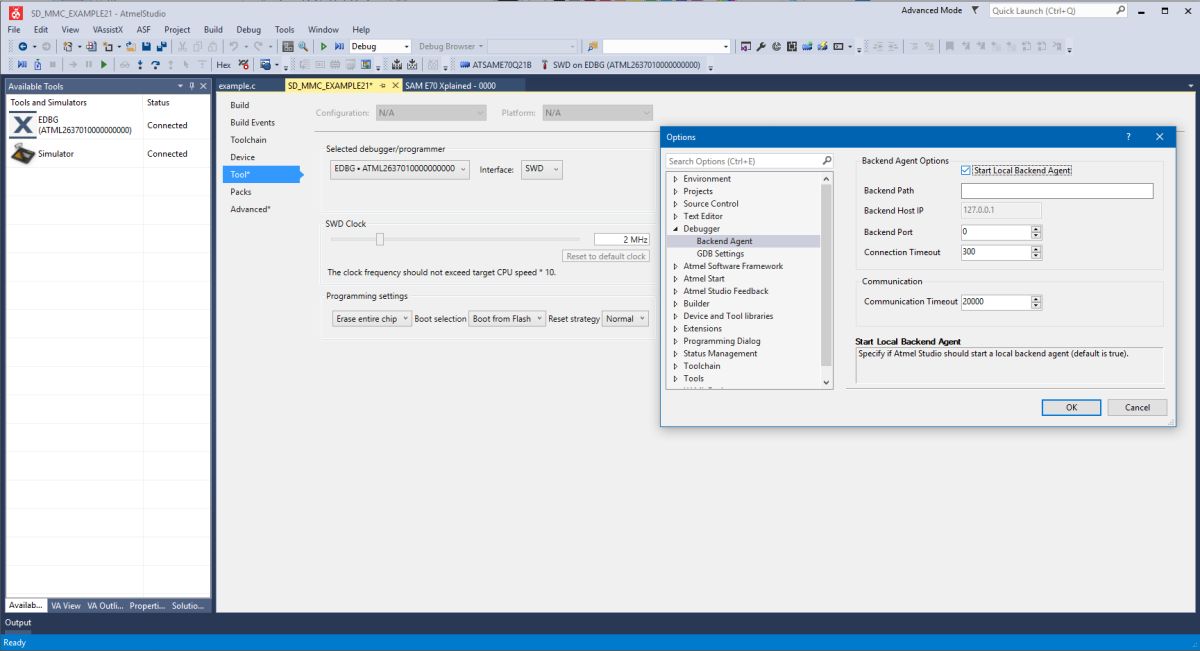Click the SWD on EDBG tool button
Viewport: 1200px width, 651px height.
pos(621,64)
